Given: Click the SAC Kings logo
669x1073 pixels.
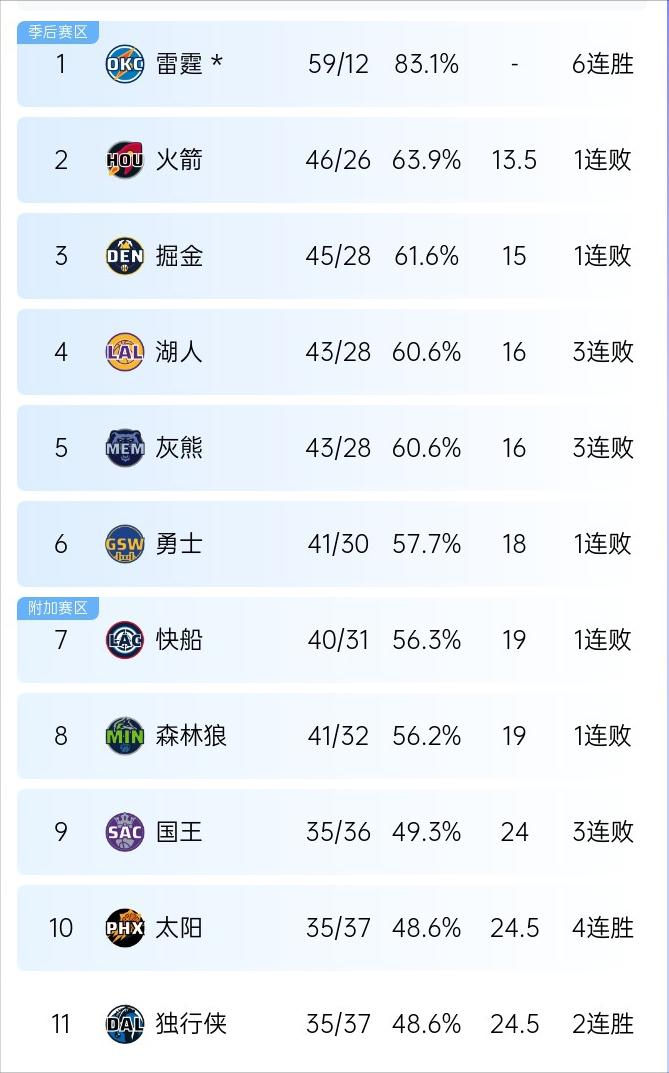Looking at the screenshot, I should (125, 832).
